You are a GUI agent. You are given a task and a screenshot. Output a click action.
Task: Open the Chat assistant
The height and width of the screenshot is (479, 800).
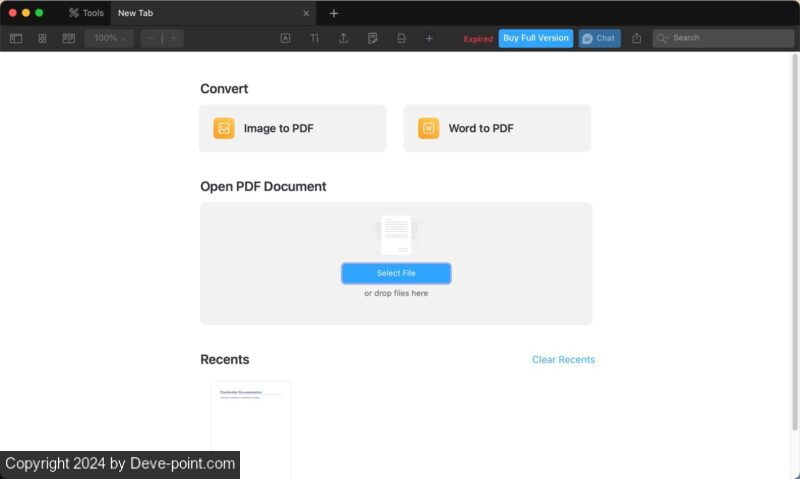pos(599,38)
